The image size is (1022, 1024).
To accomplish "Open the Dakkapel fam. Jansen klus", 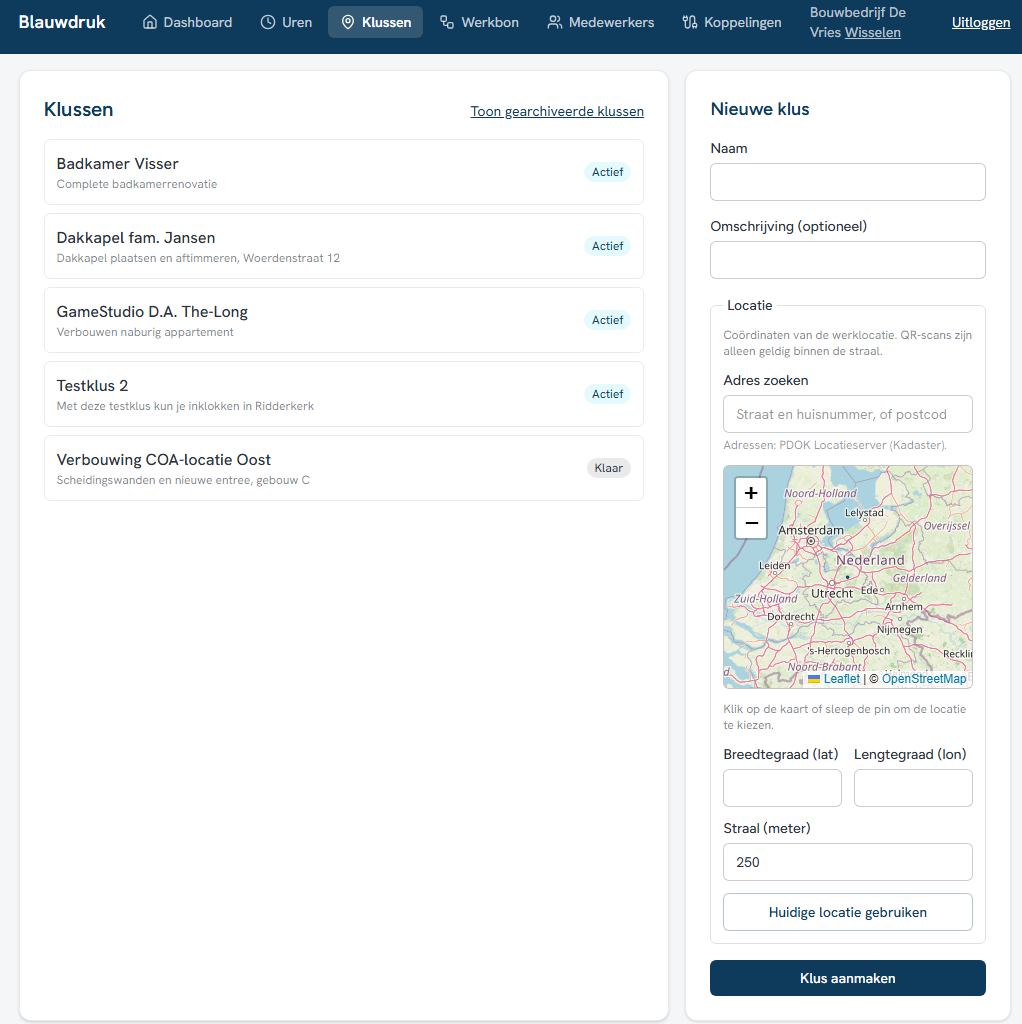I will point(343,246).
